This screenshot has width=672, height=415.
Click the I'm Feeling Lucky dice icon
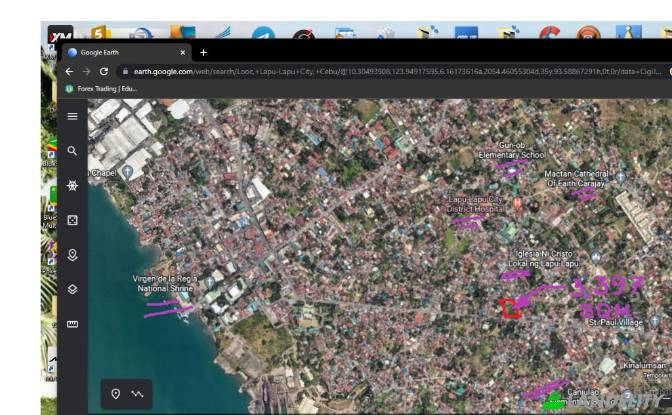pos(72,220)
